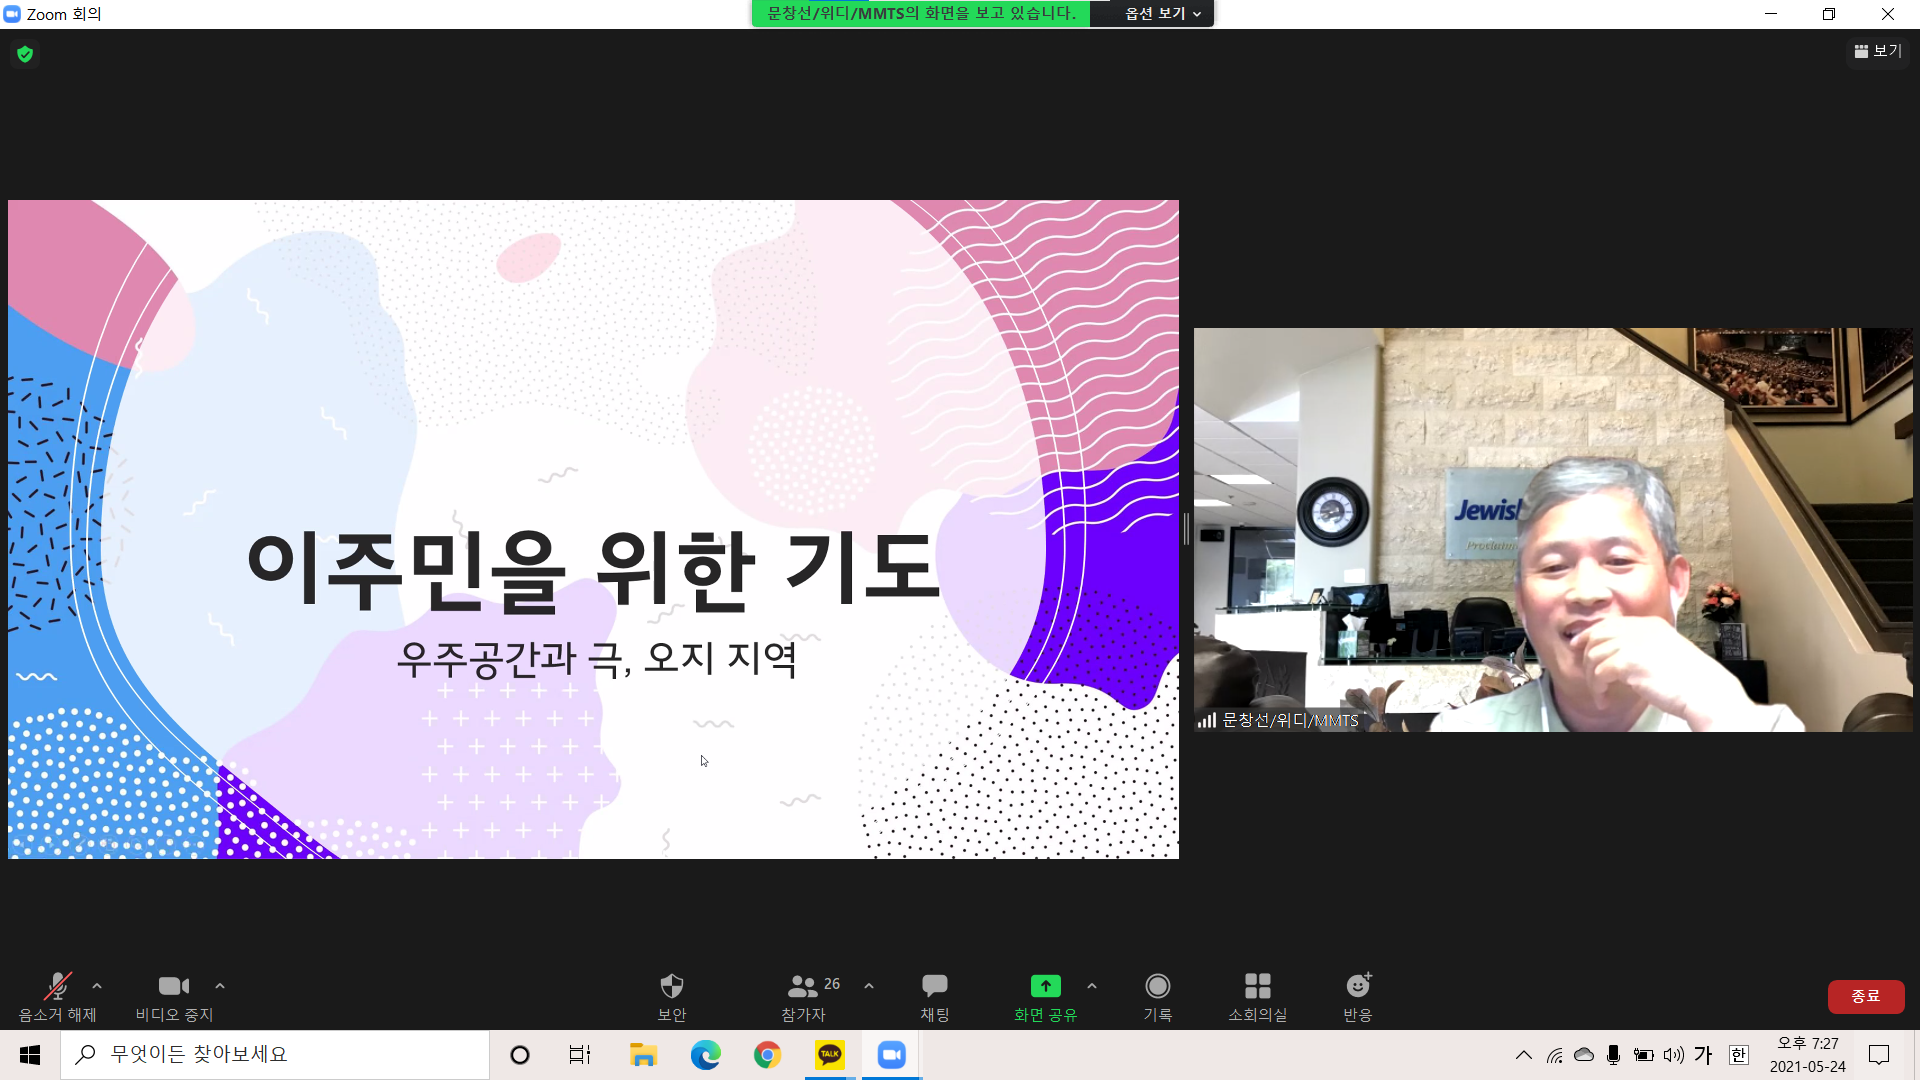
Task: Unmute microphone via 음소거 해제
Action: [x=57, y=987]
